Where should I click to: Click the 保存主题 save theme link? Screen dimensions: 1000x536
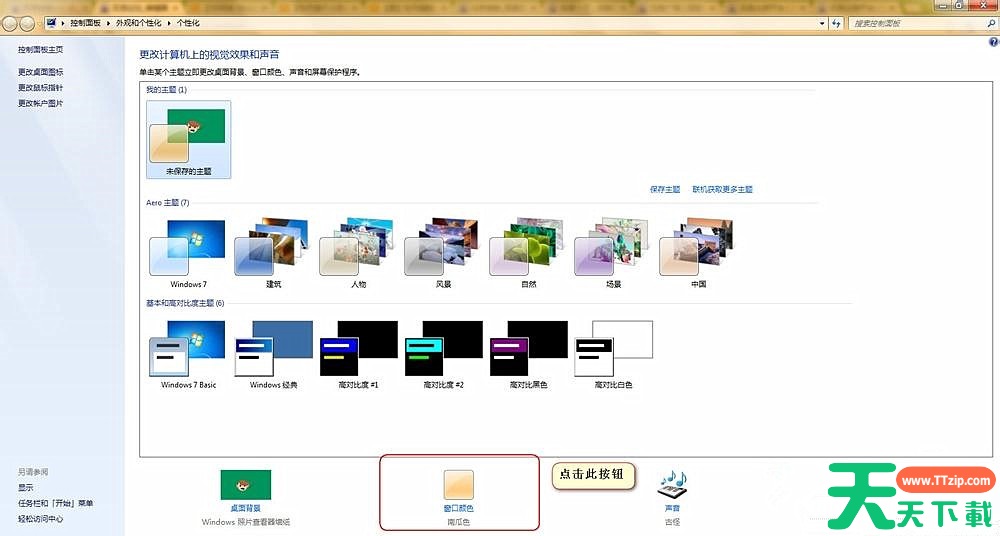(665, 190)
